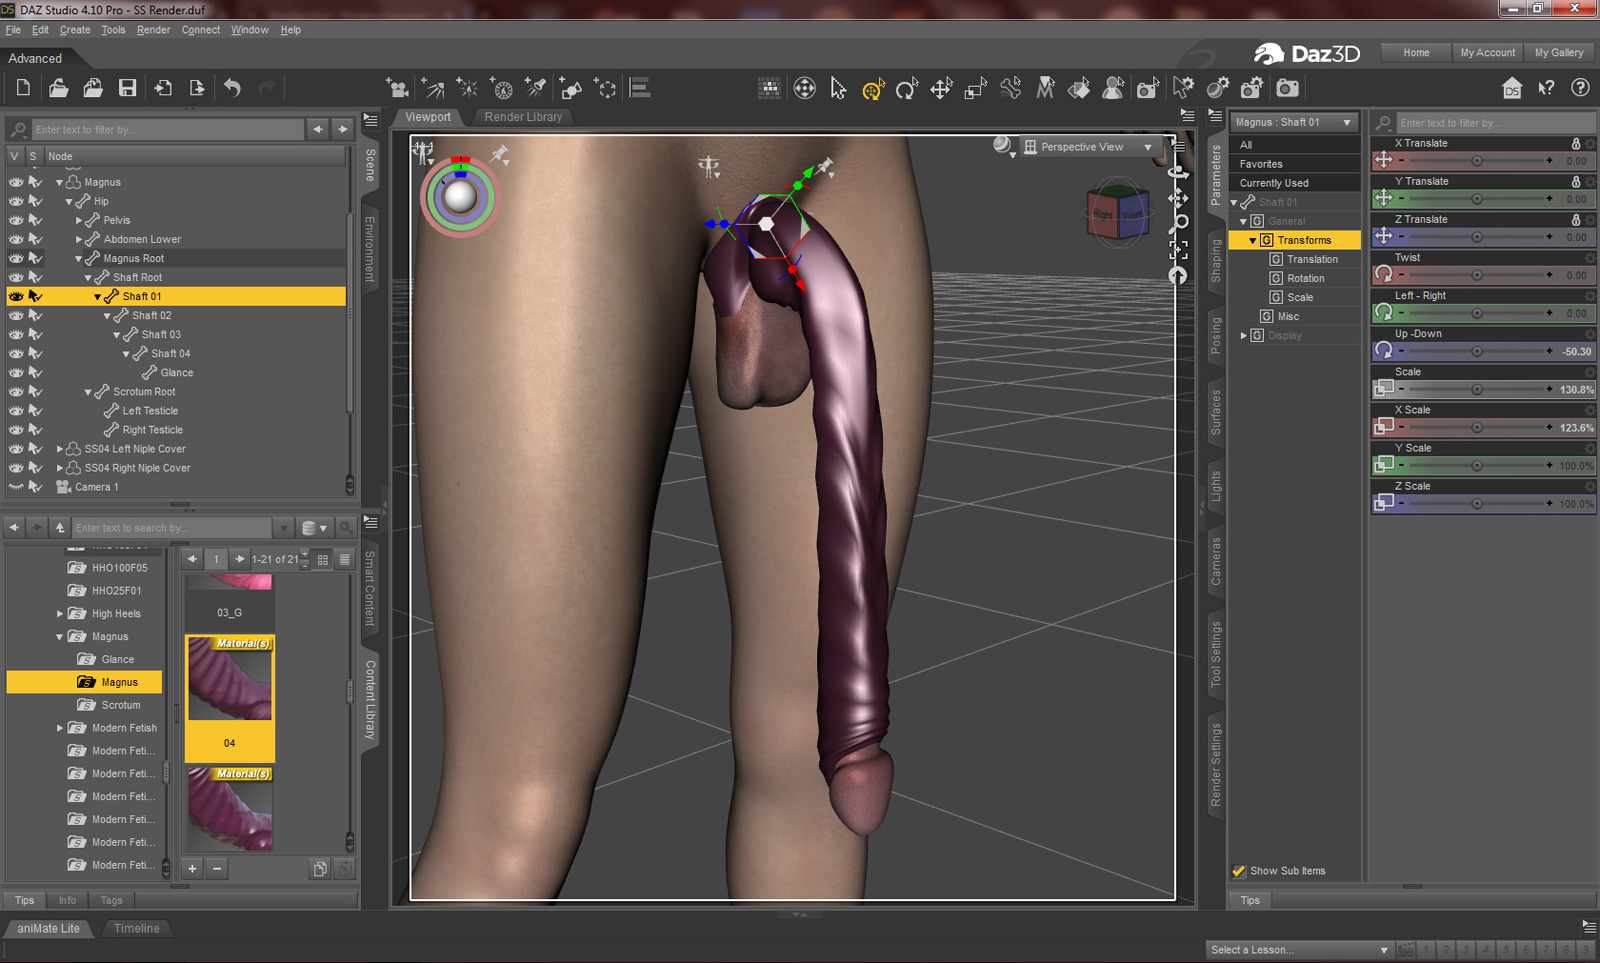1600x963 pixels.
Task: Toggle visibility of the Pelvis node
Action: tap(16, 220)
